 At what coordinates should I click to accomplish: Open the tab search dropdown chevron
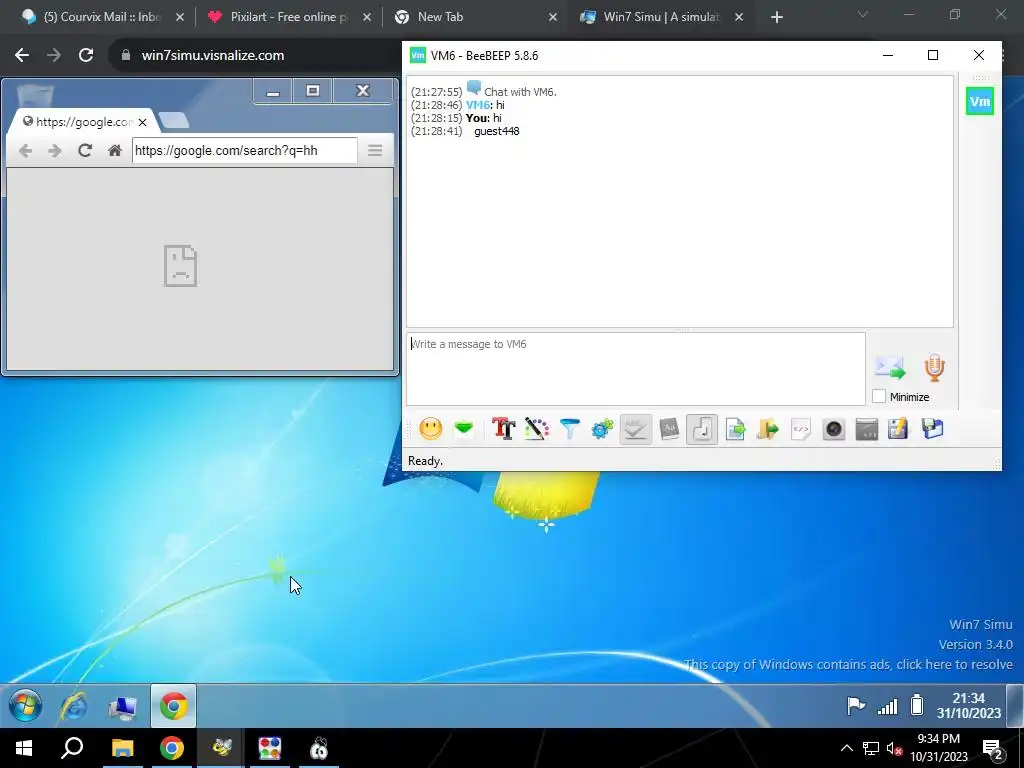coord(863,14)
